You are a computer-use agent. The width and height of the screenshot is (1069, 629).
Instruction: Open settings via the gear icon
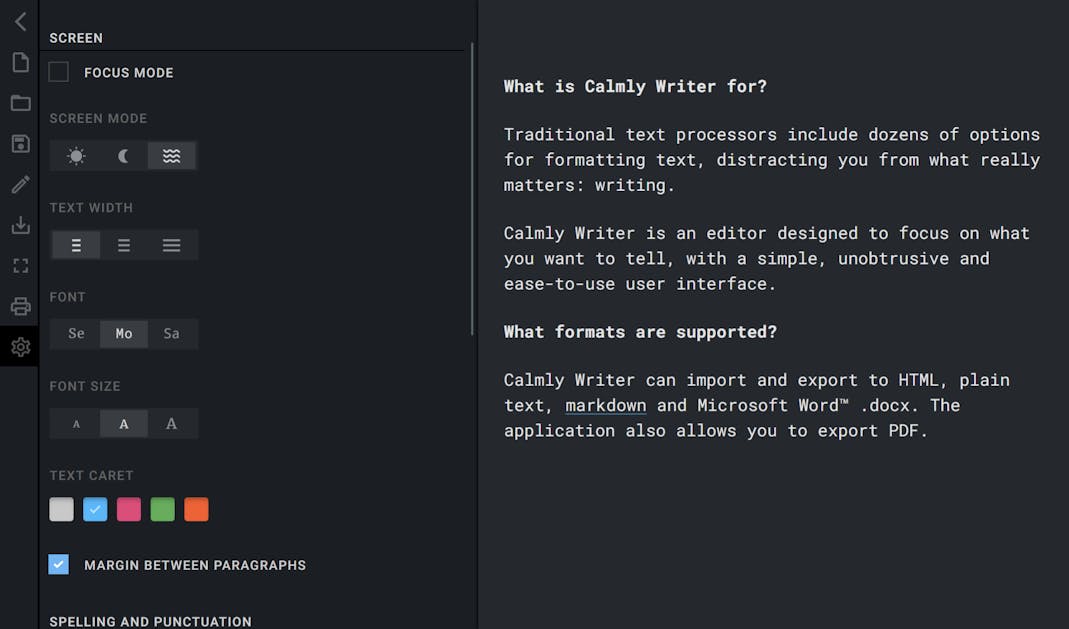[20, 347]
